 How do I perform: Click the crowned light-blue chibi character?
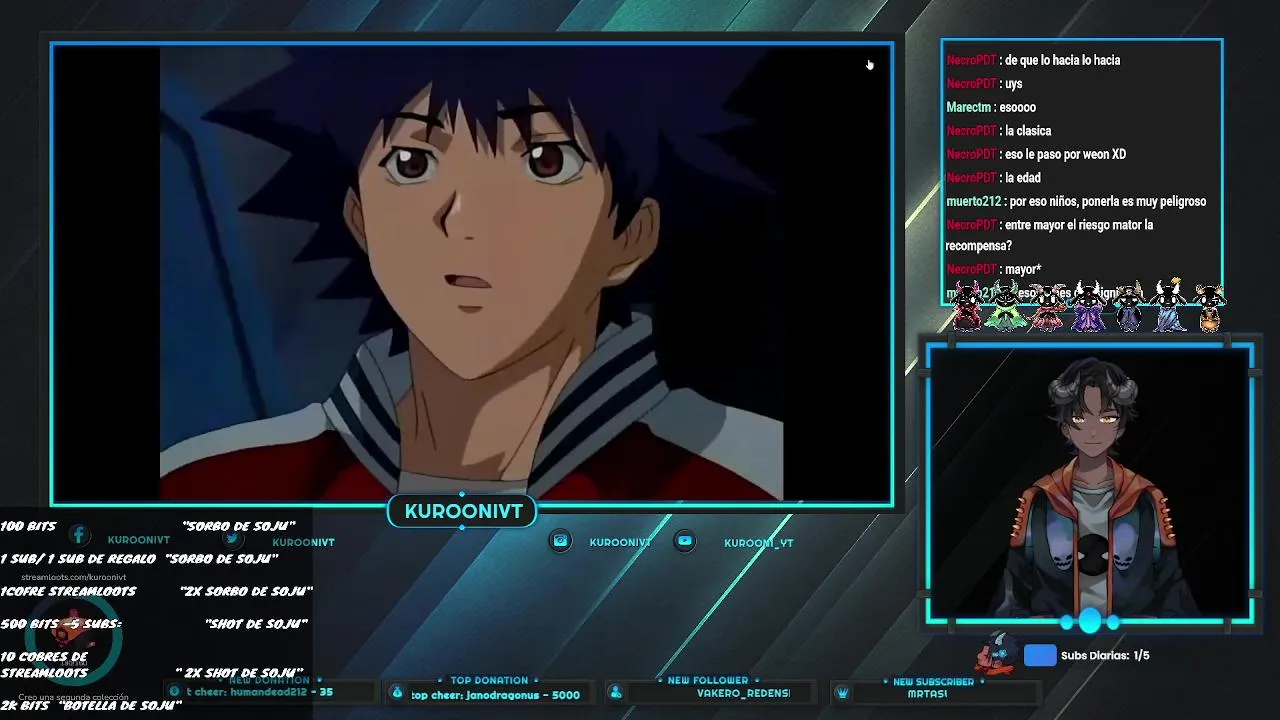1171,305
